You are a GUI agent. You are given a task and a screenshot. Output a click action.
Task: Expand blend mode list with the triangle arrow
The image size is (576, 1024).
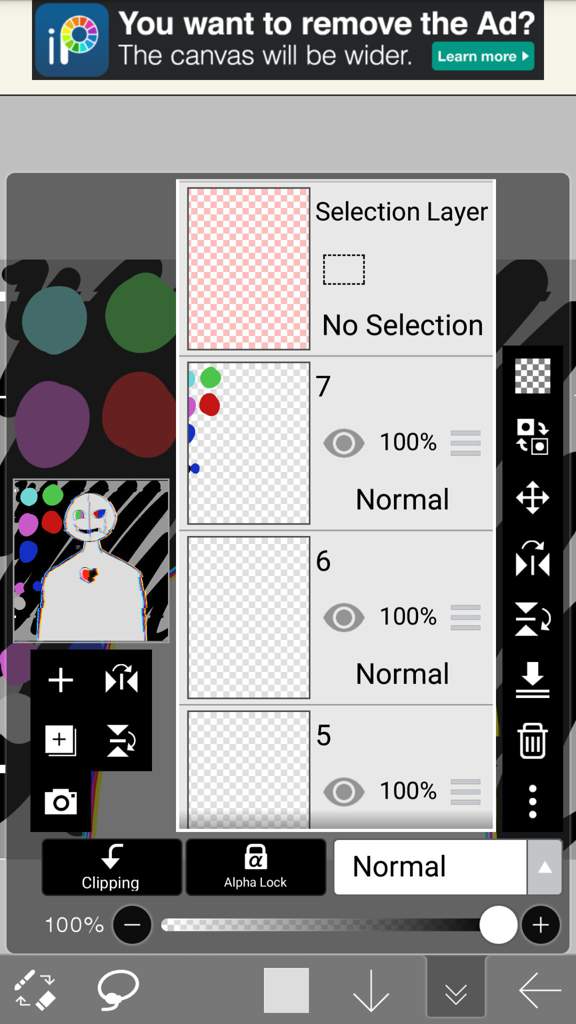(x=544, y=867)
